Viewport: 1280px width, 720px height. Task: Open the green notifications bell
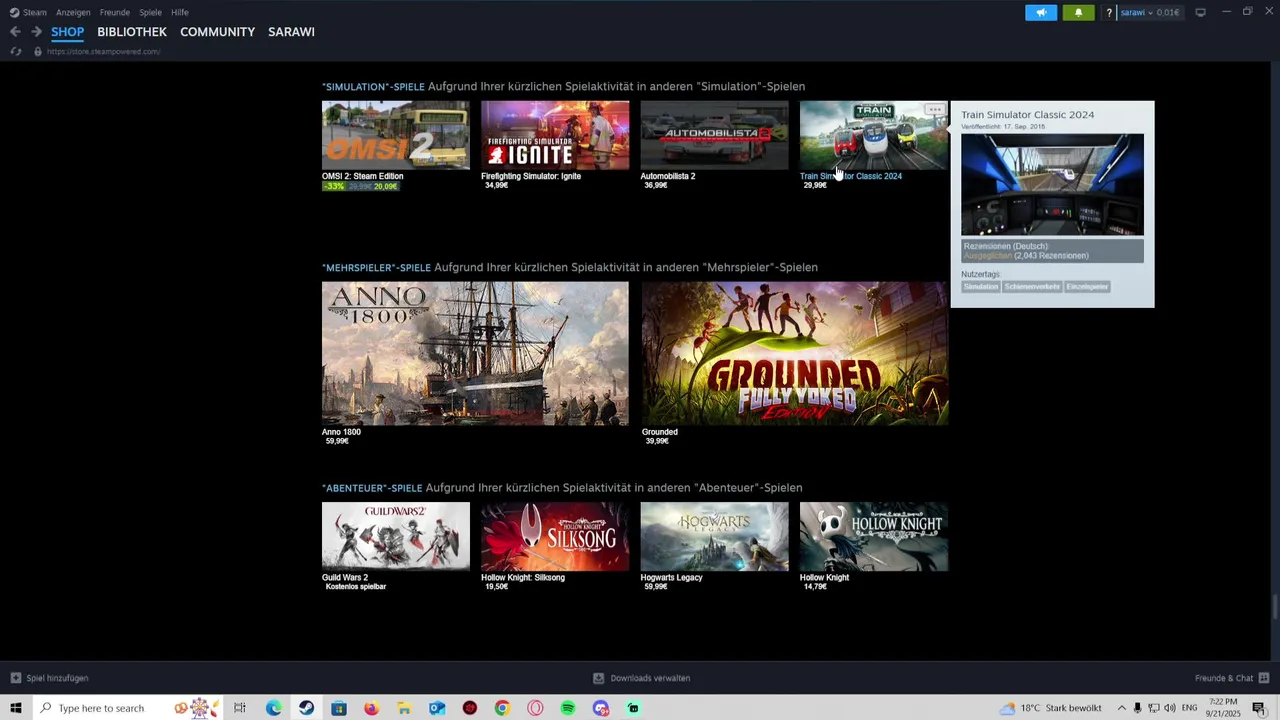(x=1078, y=12)
